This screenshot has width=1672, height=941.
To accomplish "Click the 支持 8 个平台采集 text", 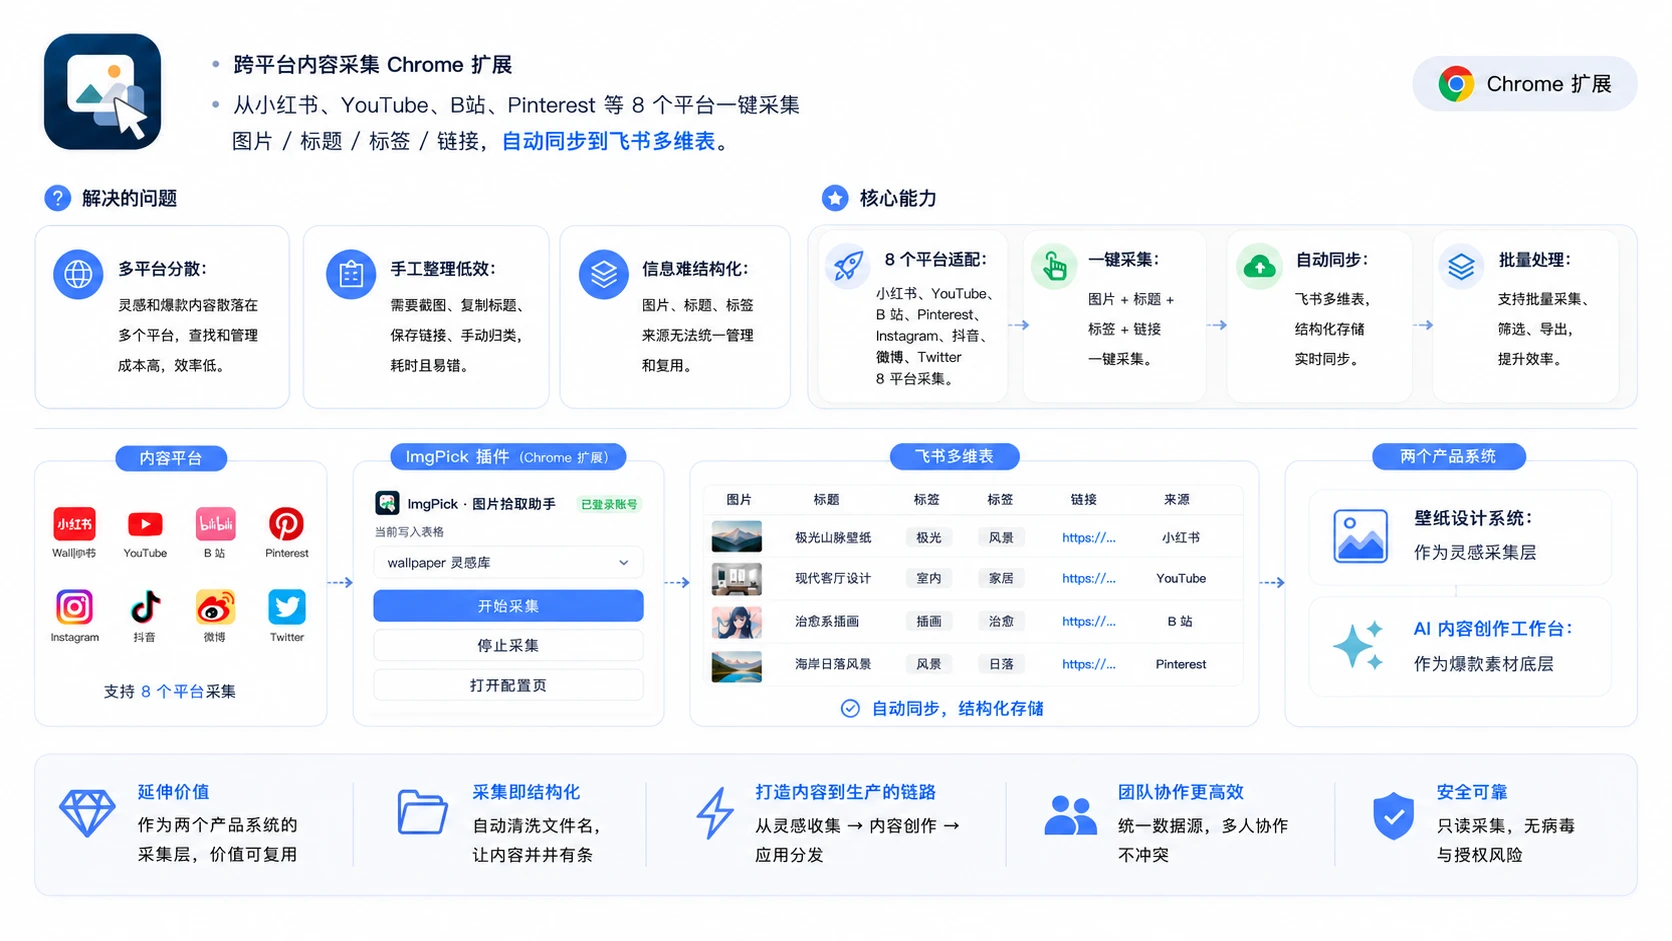I will coord(170,692).
